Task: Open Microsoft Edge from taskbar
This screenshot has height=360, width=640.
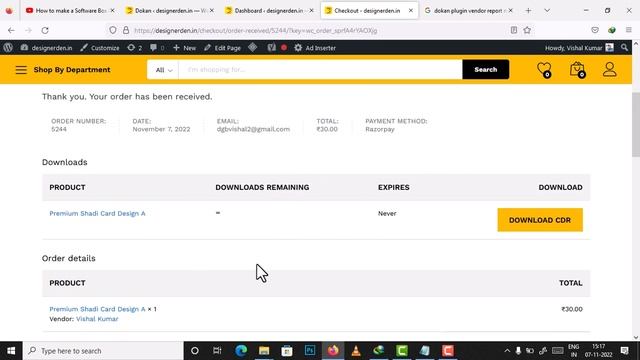Action: (241, 351)
